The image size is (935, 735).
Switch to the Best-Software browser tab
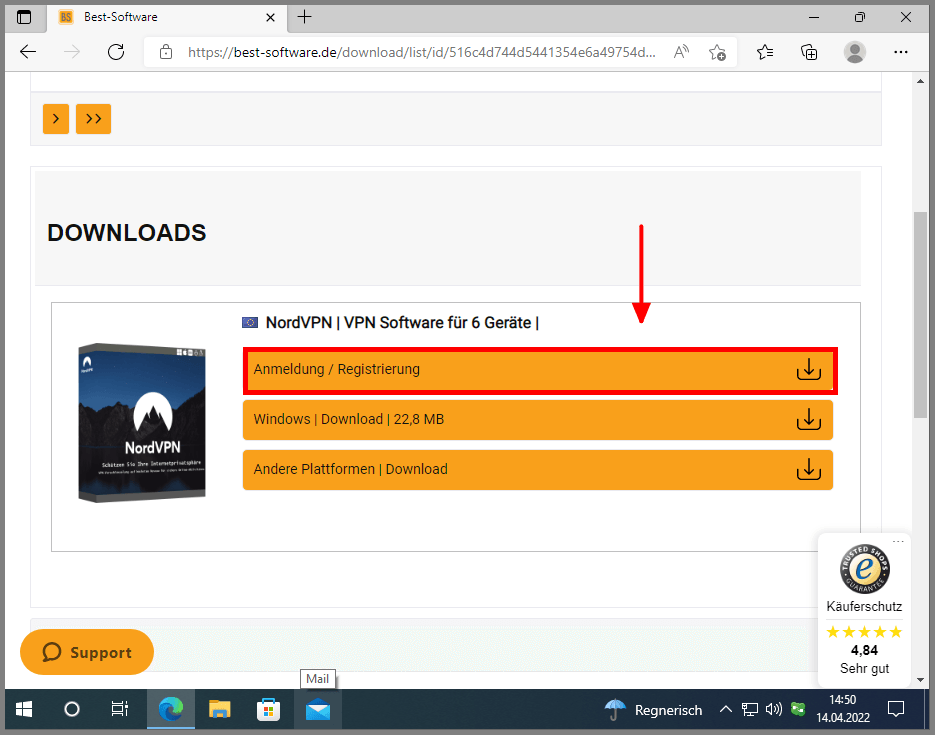[150, 17]
